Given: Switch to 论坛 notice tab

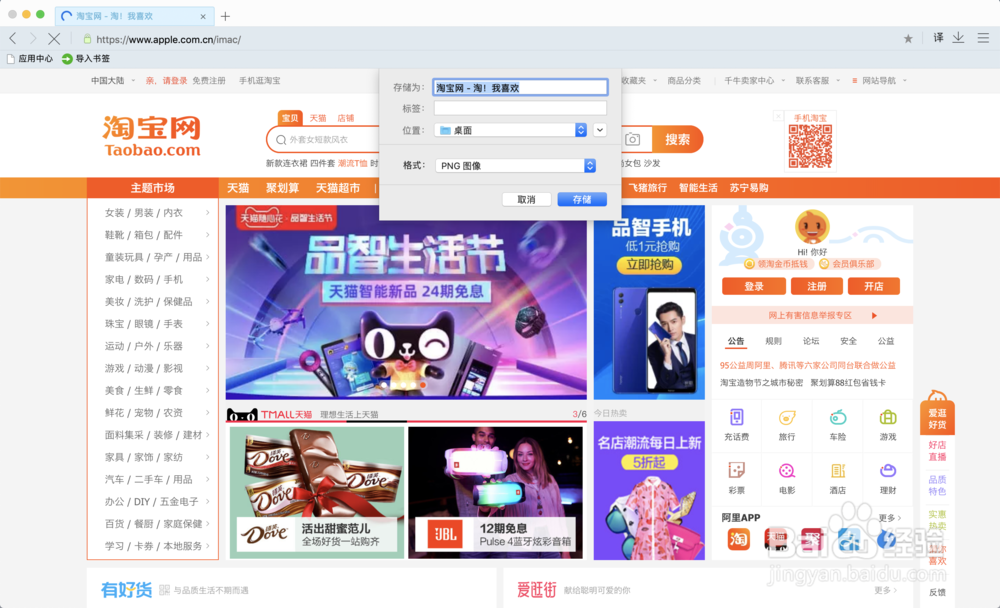Looking at the screenshot, I should click(x=811, y=341).
